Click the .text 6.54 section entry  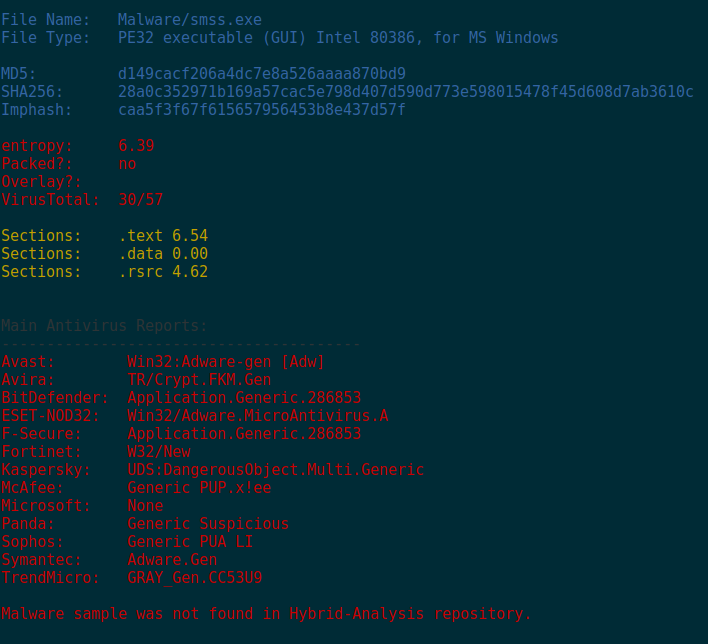(x=163, y=236)
